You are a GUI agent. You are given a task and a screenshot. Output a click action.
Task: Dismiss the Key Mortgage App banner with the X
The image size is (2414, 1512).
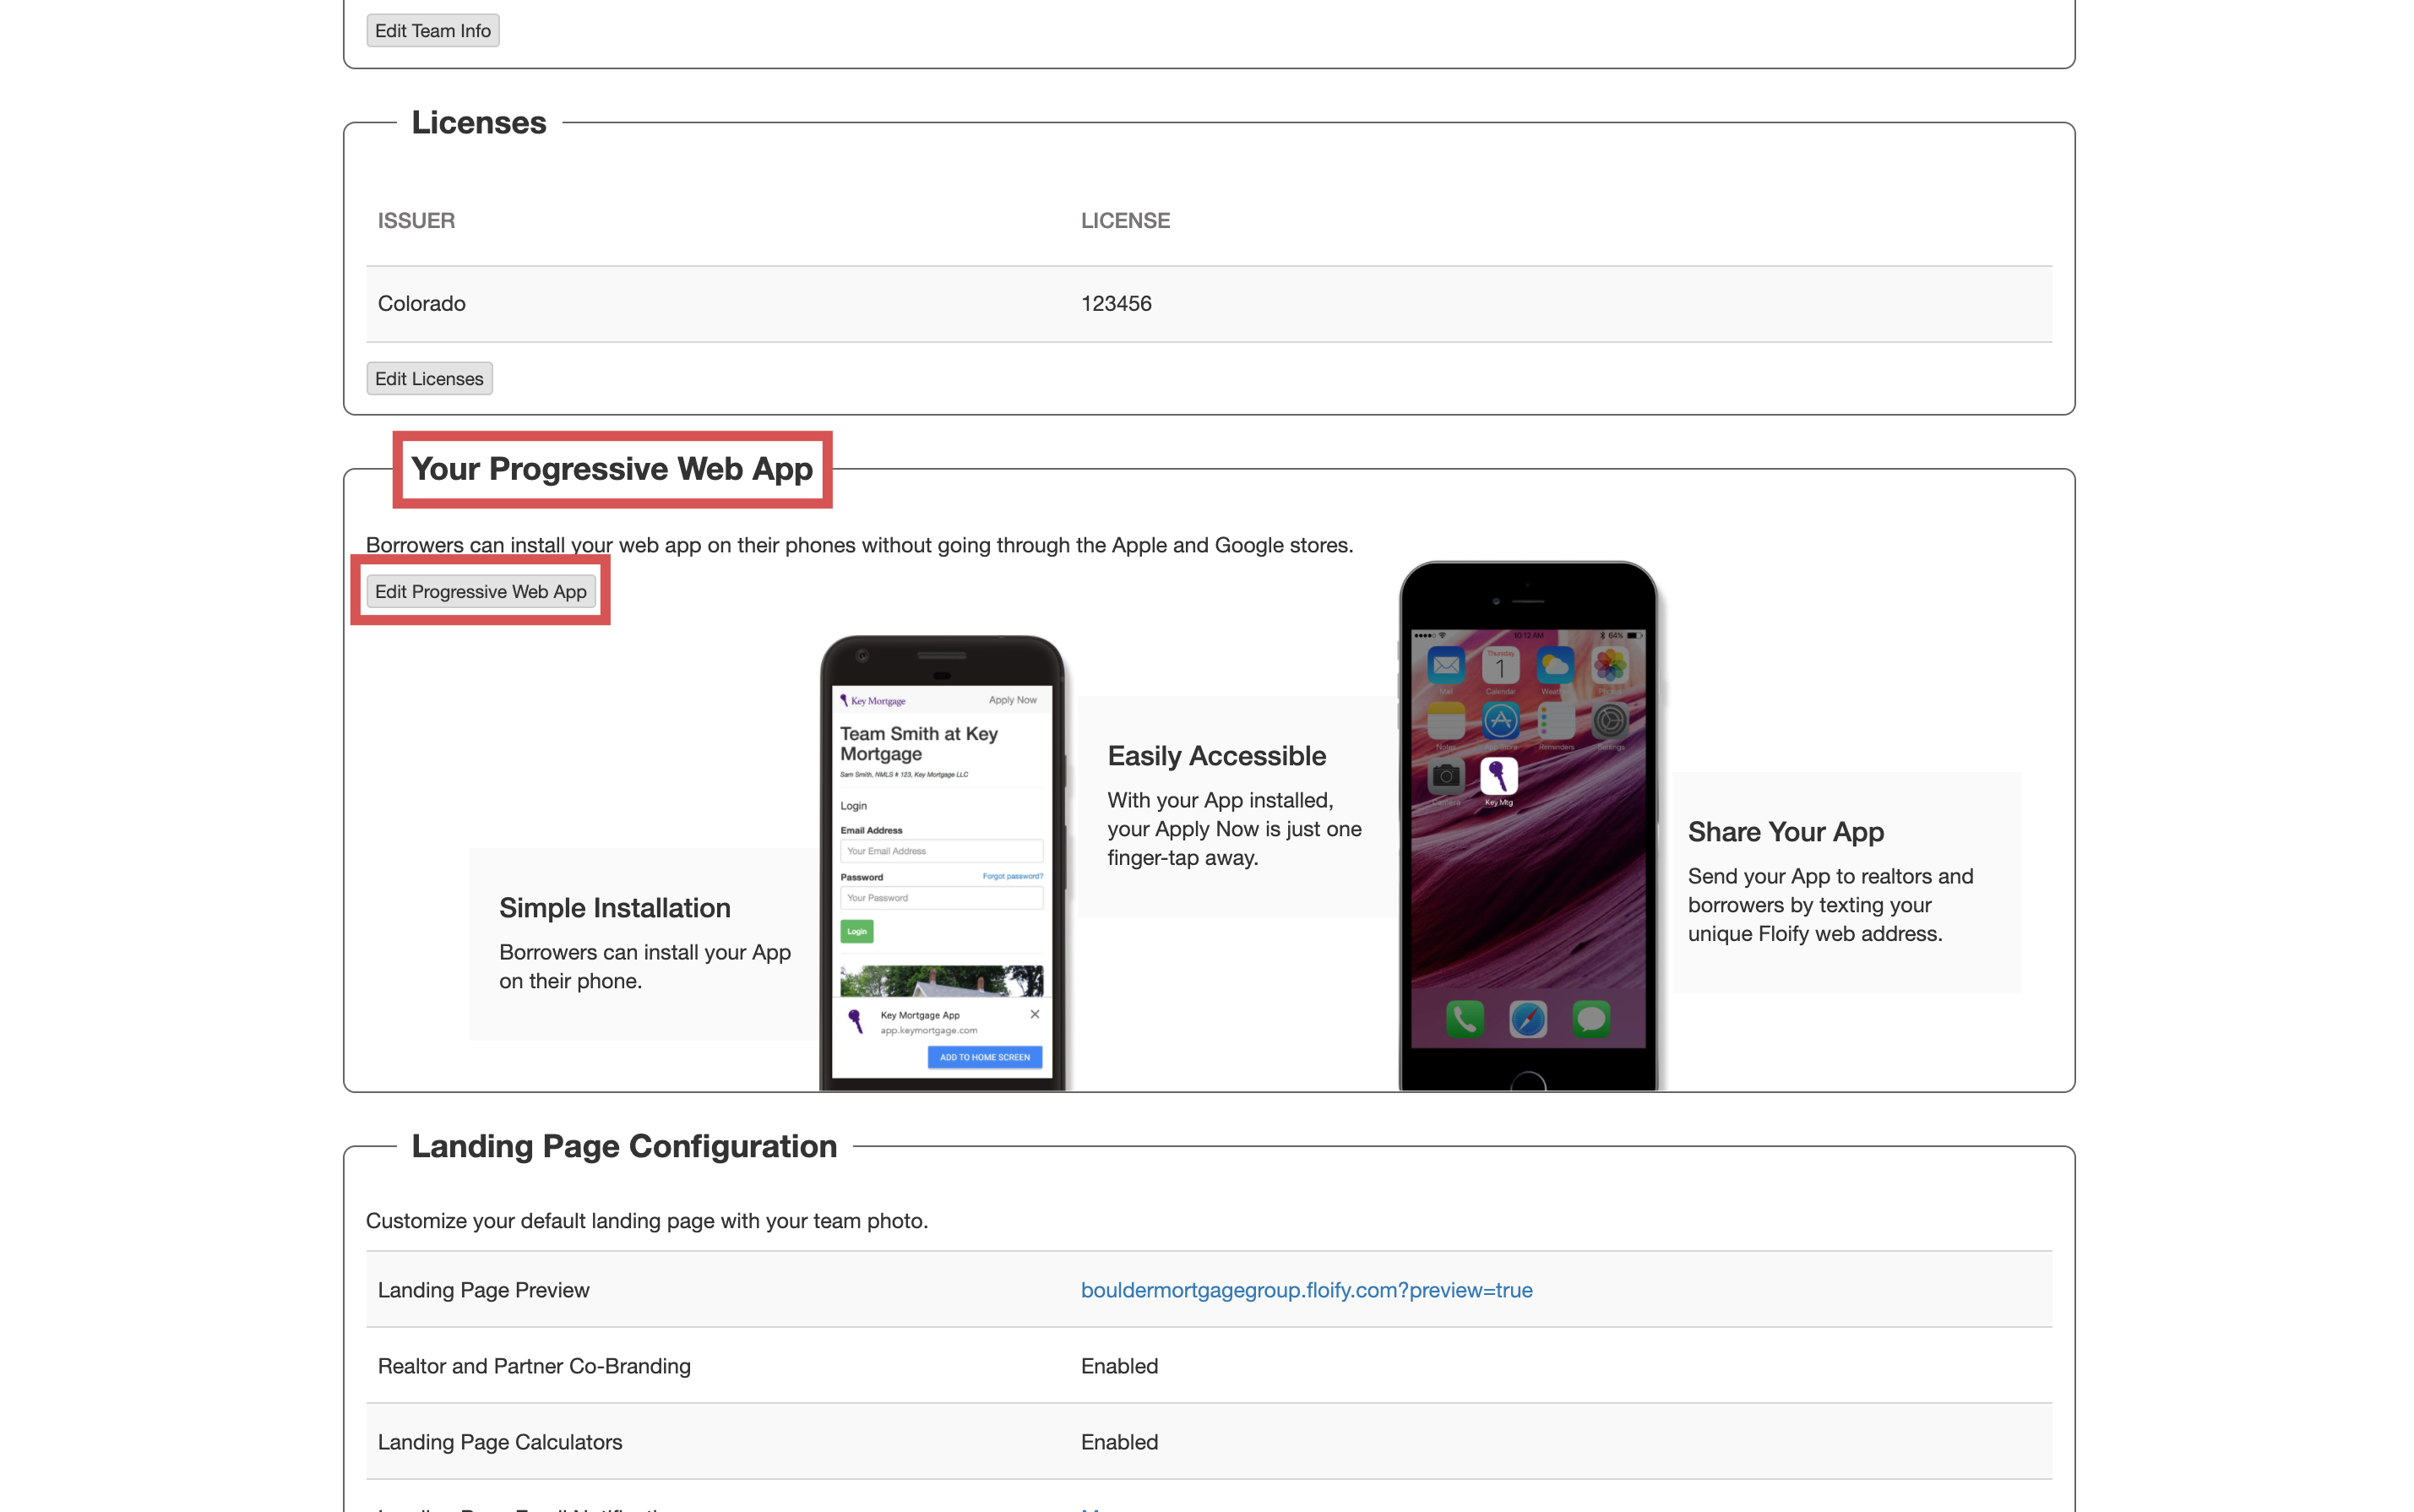(x=1034, y=1014)
